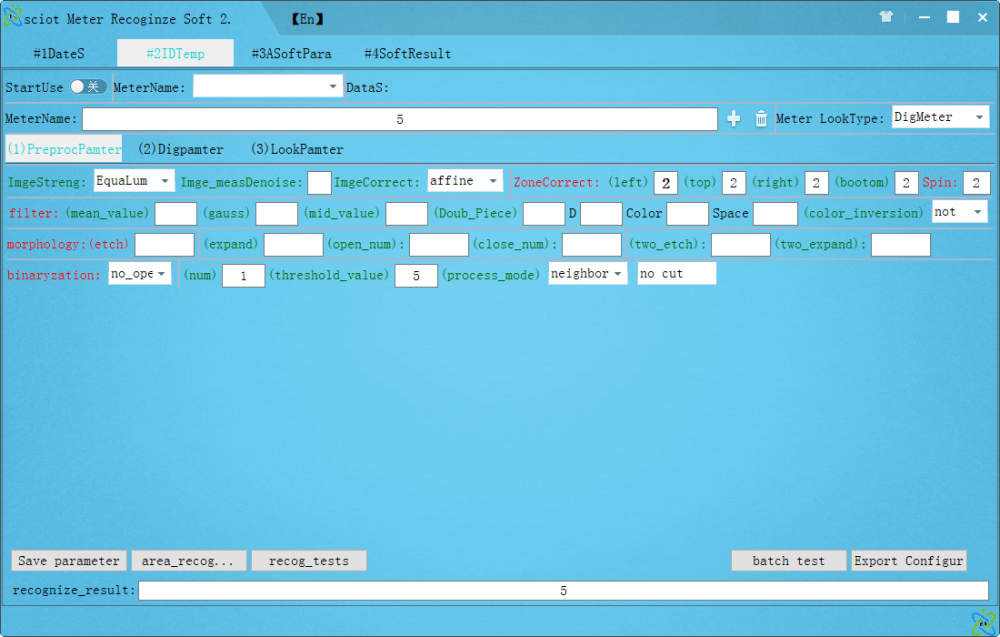Click the sciot logo in title bar
Viewport: 1000px width, 637px height.
coord(13,17)
